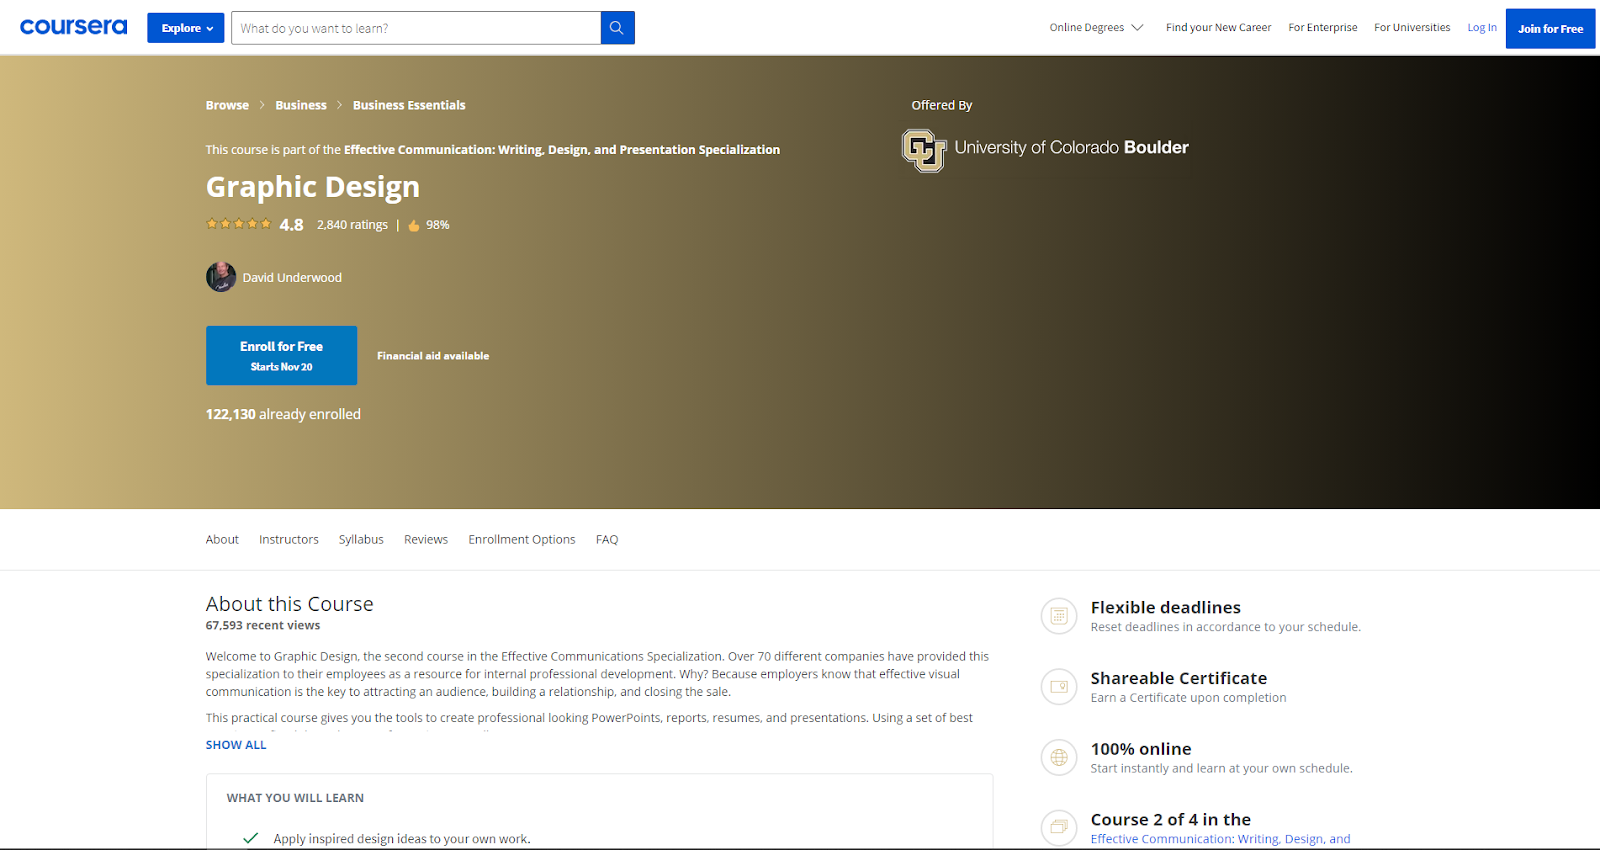Click the 2,840 ratings link
The image size is (1600, 850).
352,225
